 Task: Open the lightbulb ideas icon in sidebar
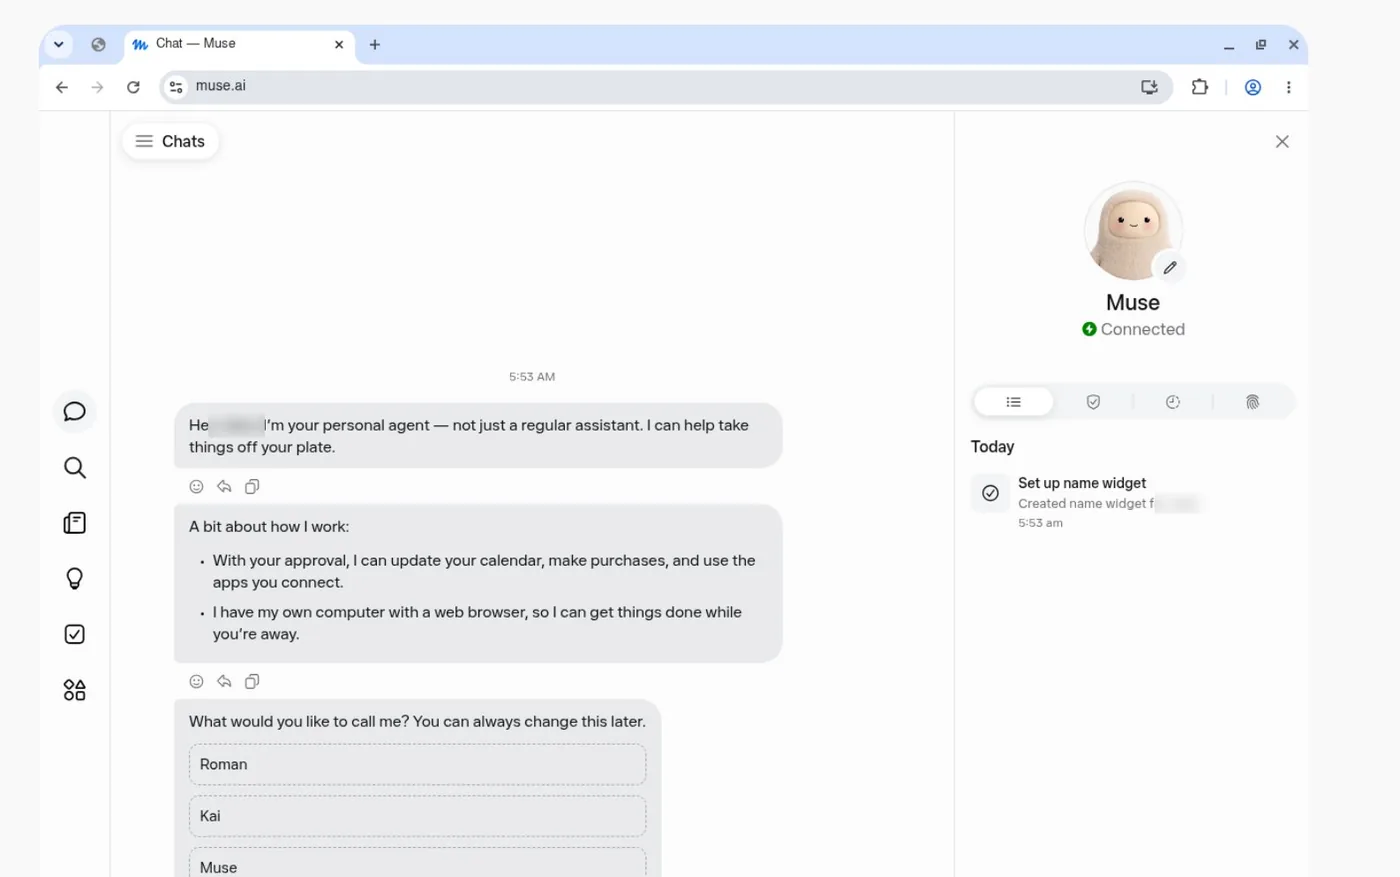coord(74,579)
